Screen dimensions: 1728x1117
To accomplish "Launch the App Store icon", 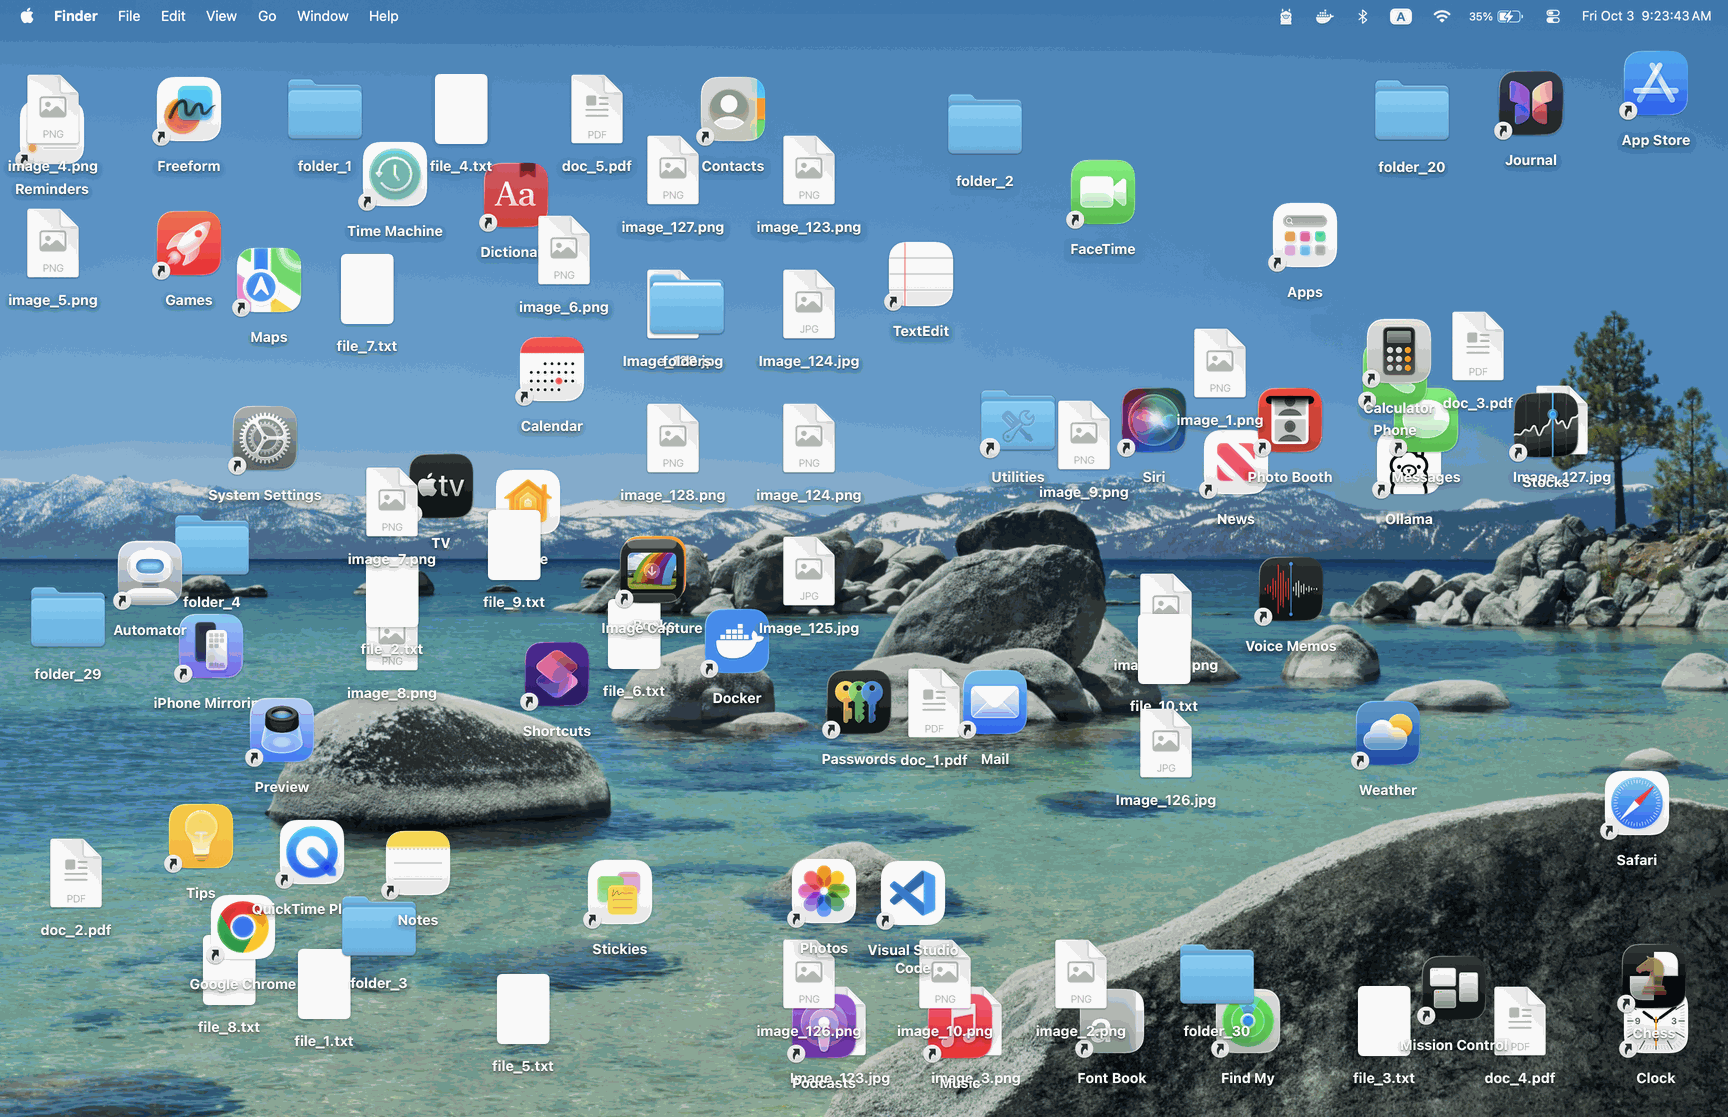I will [1655, 85].
